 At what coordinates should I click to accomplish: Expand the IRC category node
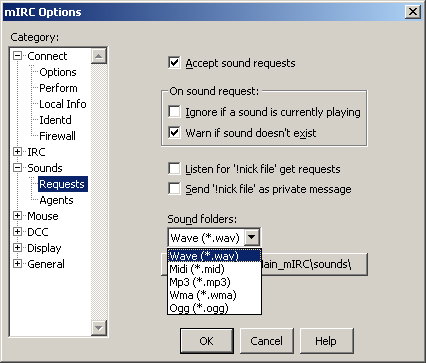17,152
